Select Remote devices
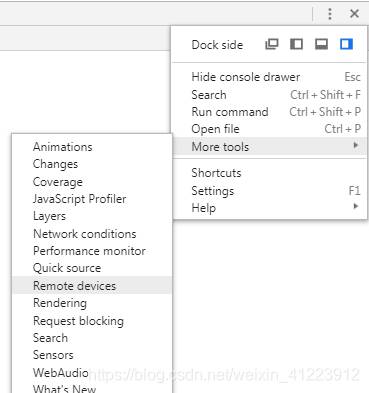This screenshot has width=369, height=393. click(92, 286)
